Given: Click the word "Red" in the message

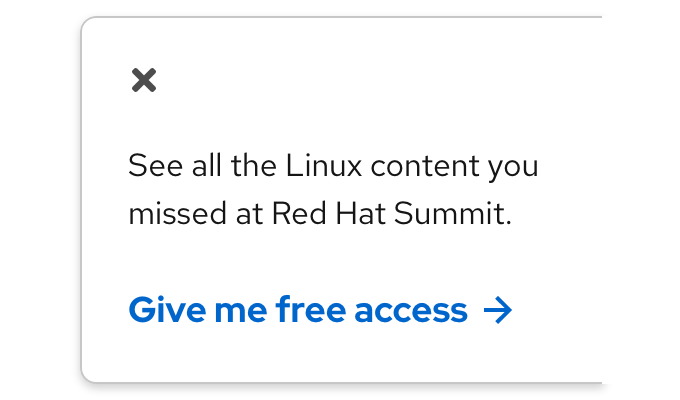Looking at the screenshot, I should coord(300,214).
